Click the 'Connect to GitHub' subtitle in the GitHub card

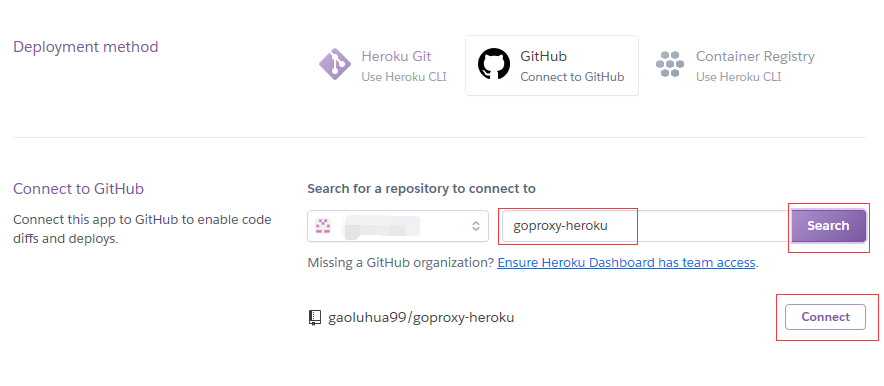pyautogui.click(x=572, y=77)
